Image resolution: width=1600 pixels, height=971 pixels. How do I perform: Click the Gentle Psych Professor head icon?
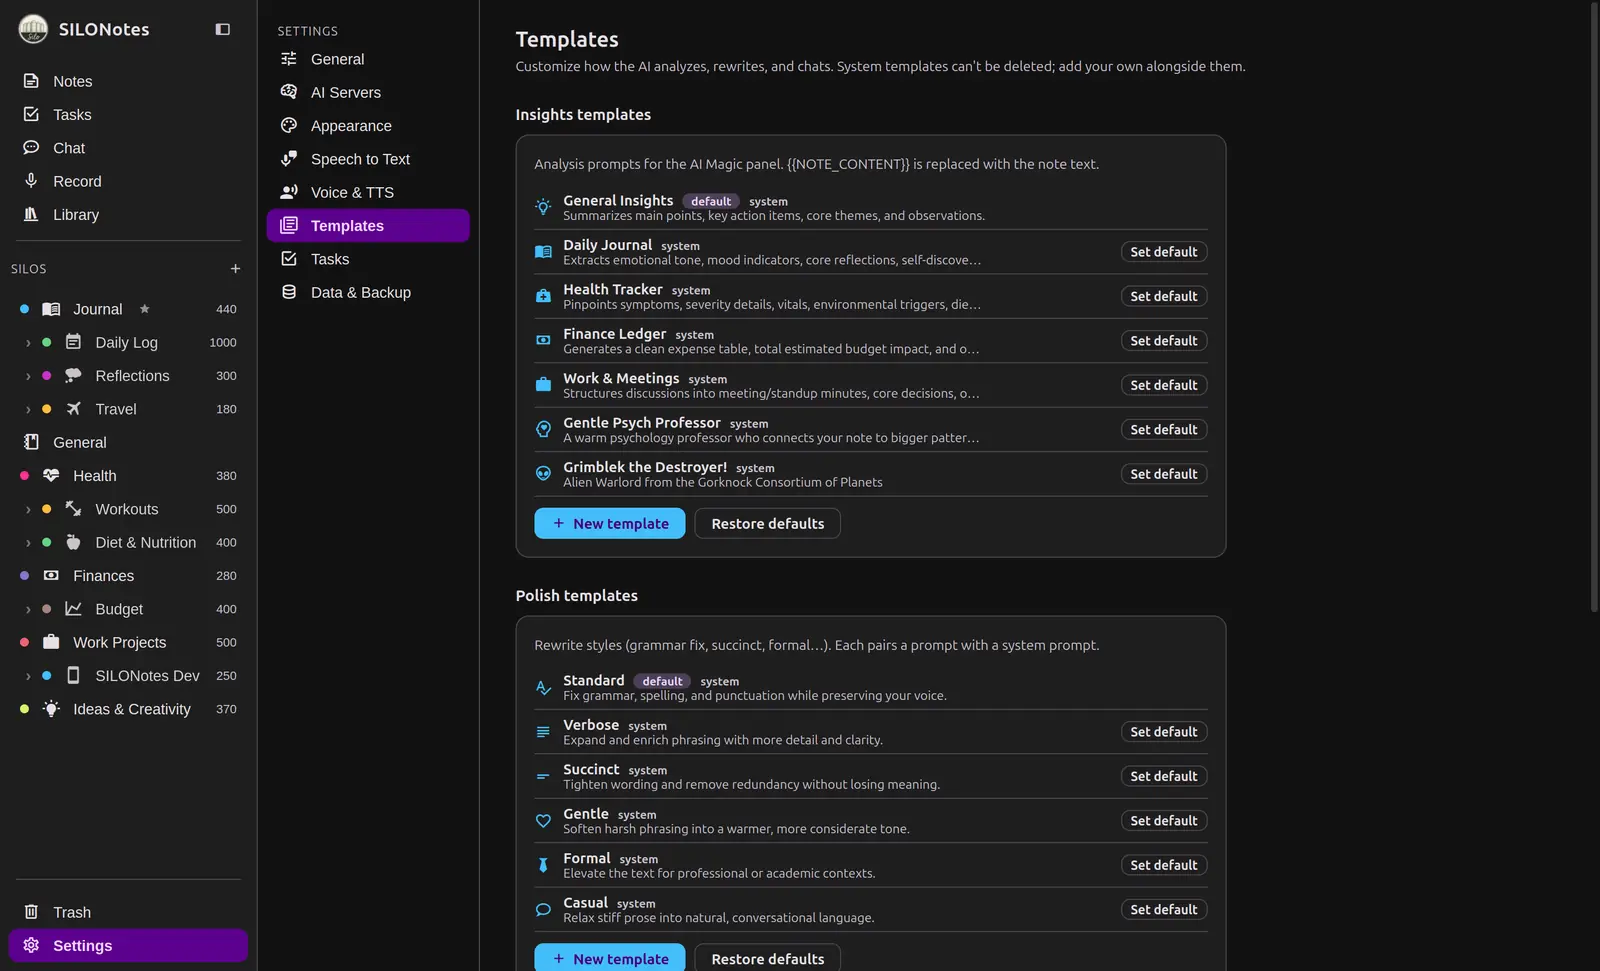[x=543, y=429]
